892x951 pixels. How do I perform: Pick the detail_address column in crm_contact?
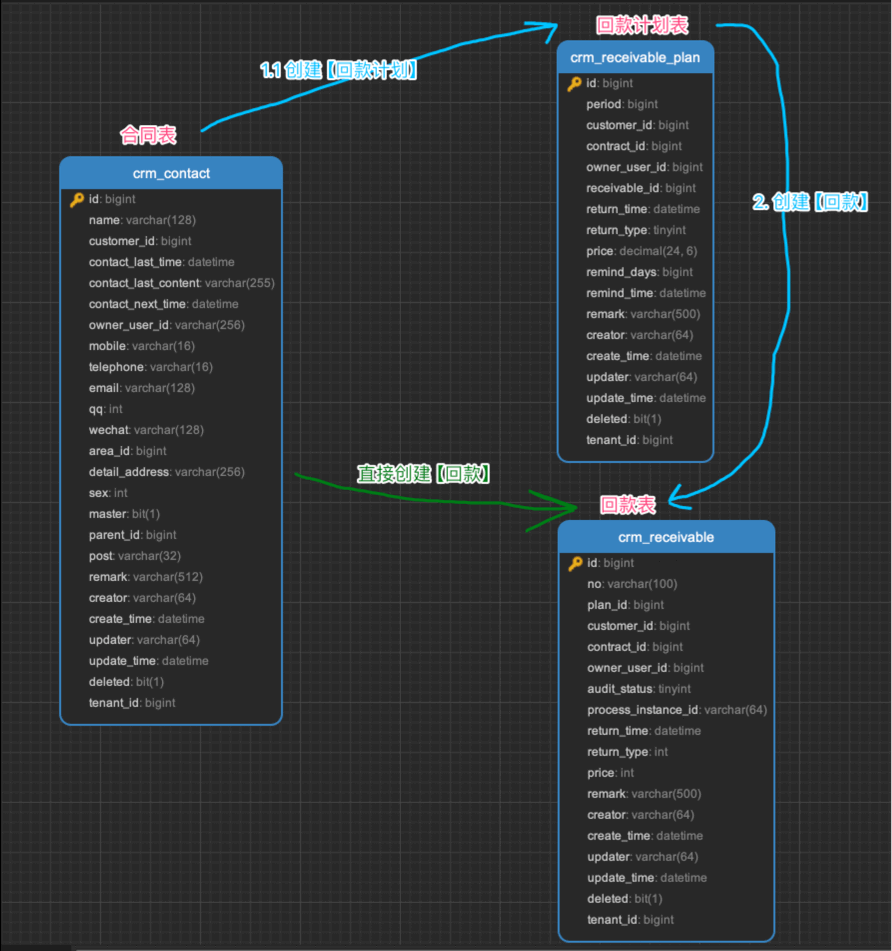click(166, 472)
